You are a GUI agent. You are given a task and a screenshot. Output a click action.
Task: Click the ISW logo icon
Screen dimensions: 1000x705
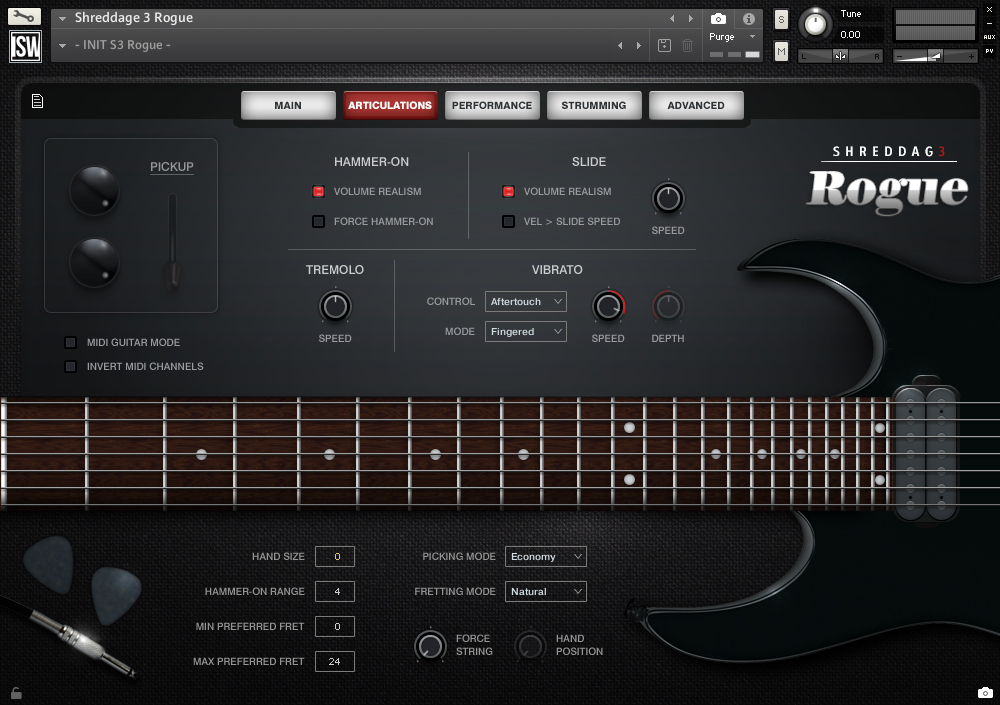click(24, 46)
